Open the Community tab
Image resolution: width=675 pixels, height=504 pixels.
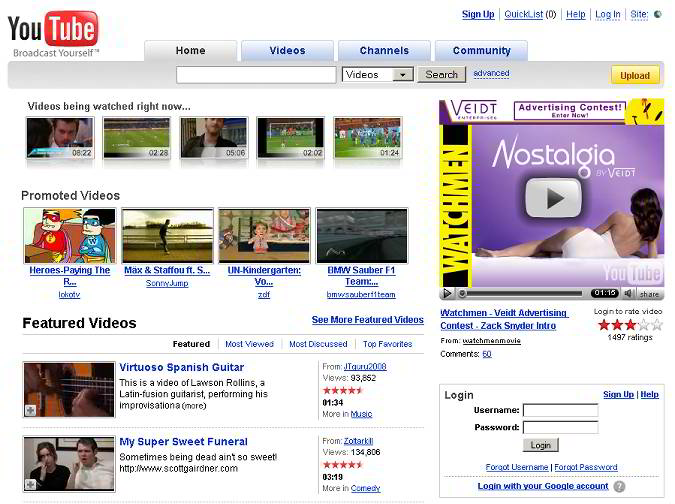[x=481, y=51]
